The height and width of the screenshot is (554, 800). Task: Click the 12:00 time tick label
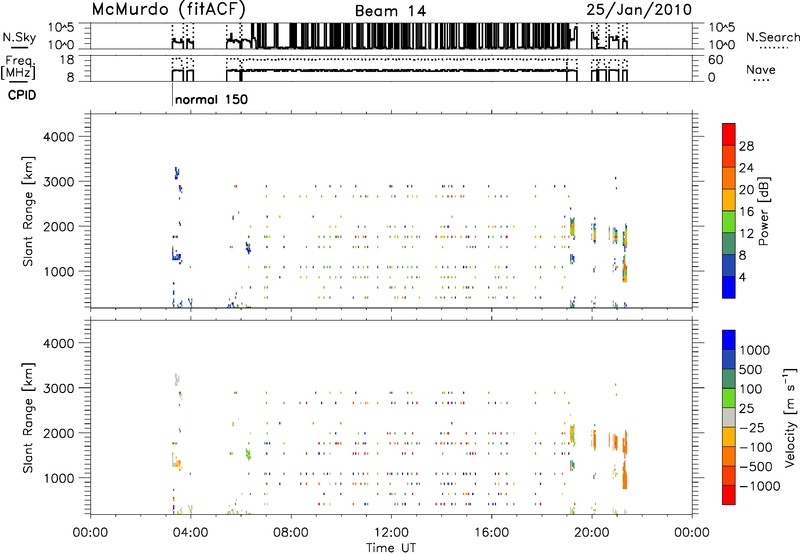pos(391,533)
